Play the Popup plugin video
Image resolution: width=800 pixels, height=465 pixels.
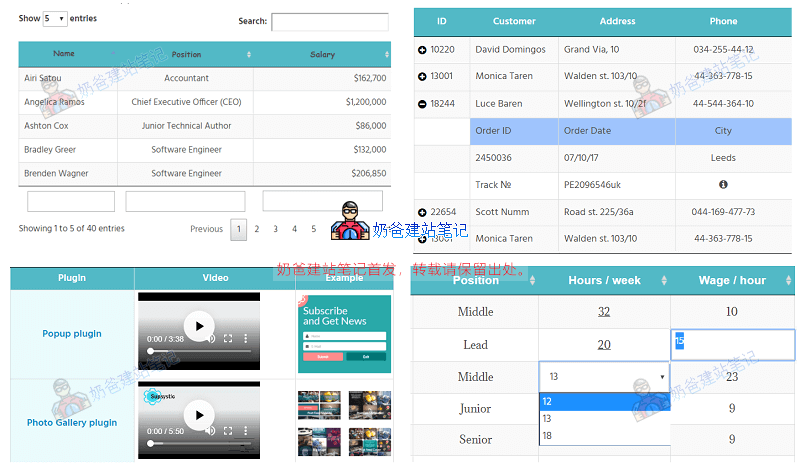(x=199, y=325)
